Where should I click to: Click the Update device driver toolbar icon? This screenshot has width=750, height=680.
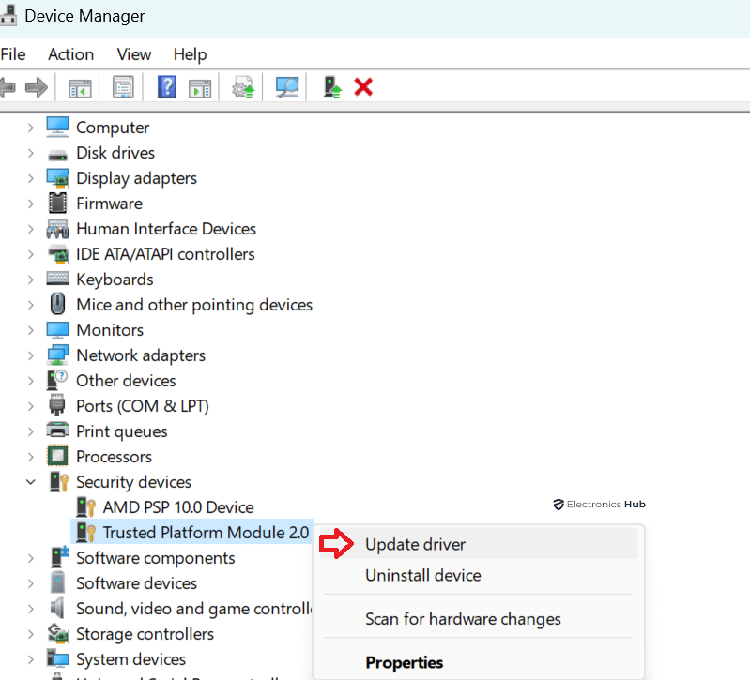tap(243, 88)
